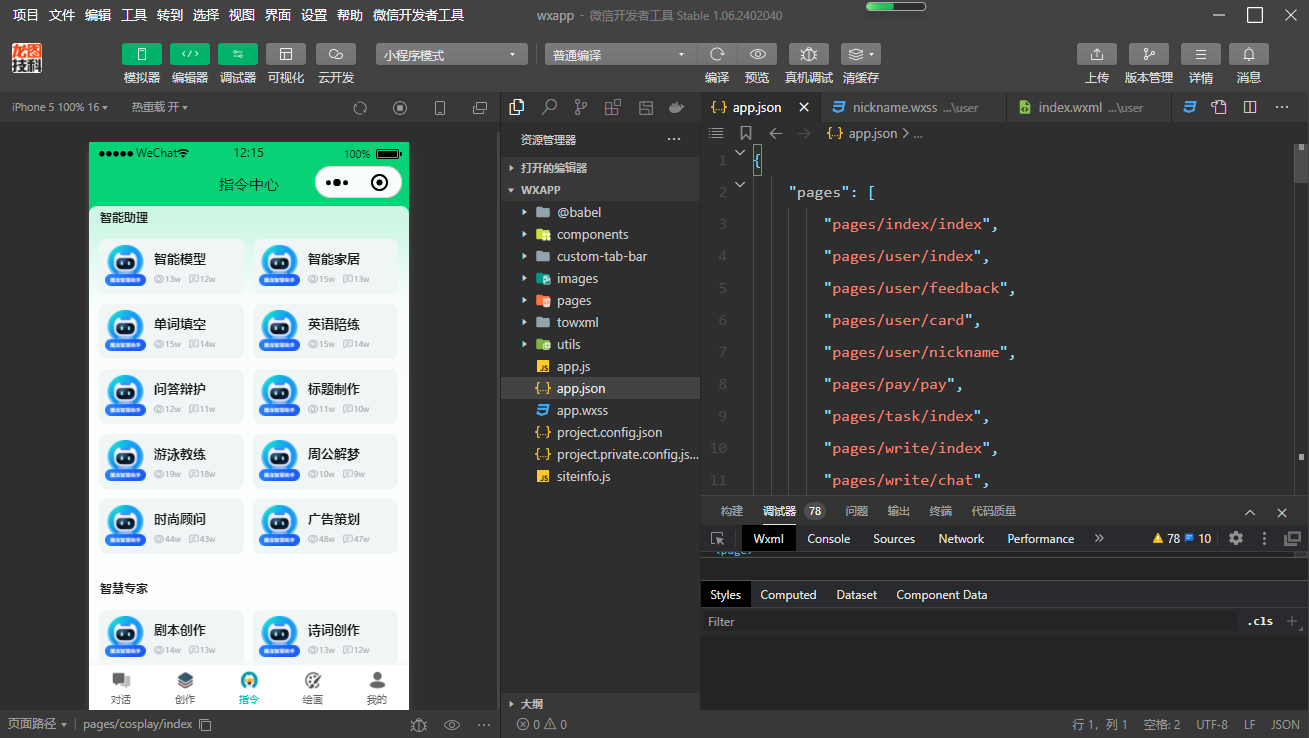
Task: Open the Source Control icon
Action: click(581, 107)
